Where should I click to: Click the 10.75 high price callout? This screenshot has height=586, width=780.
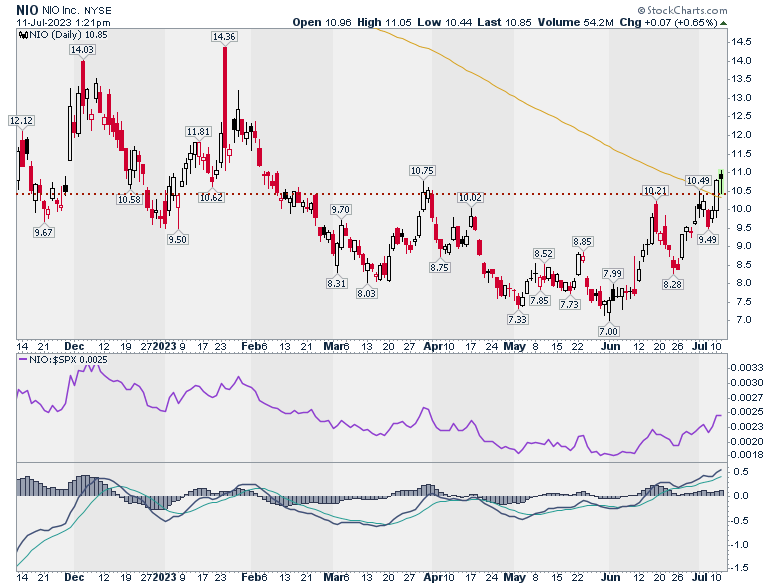click(422, 171)
